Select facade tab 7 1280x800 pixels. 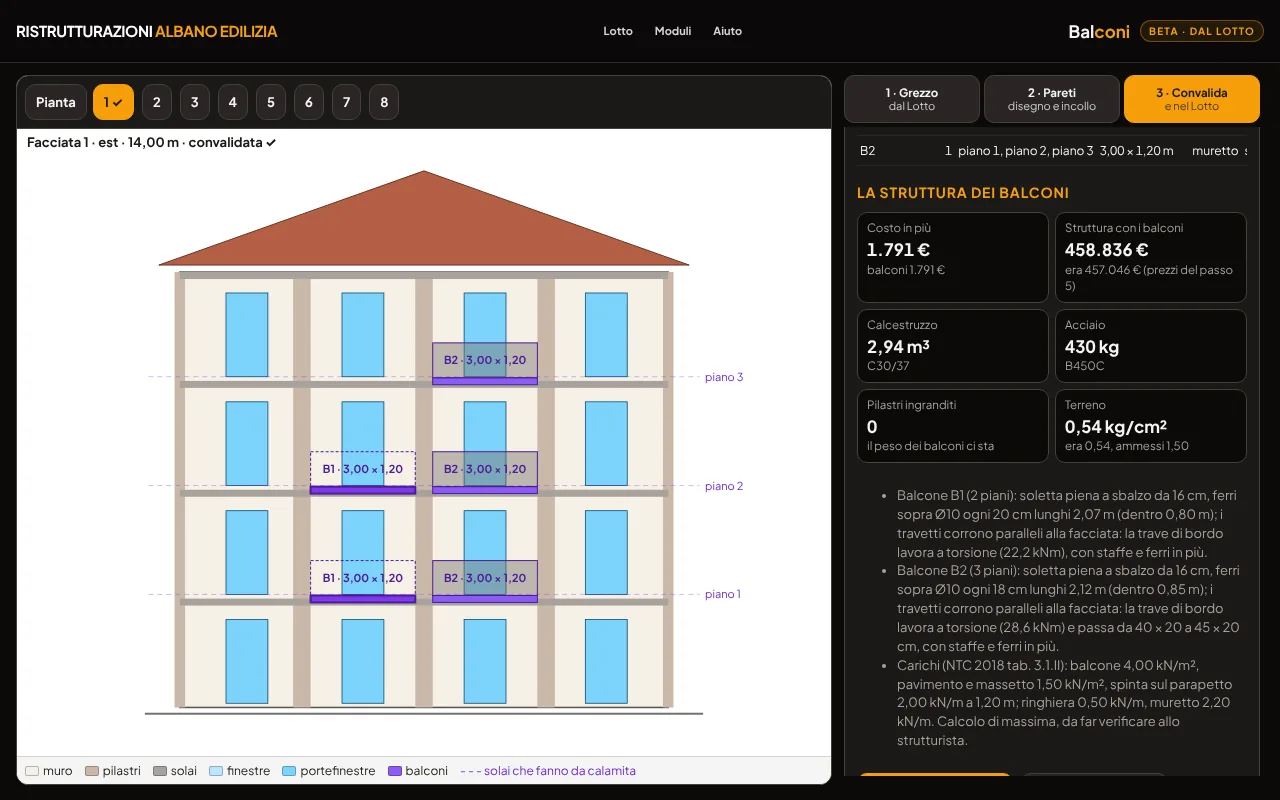(x=347, y=102)
